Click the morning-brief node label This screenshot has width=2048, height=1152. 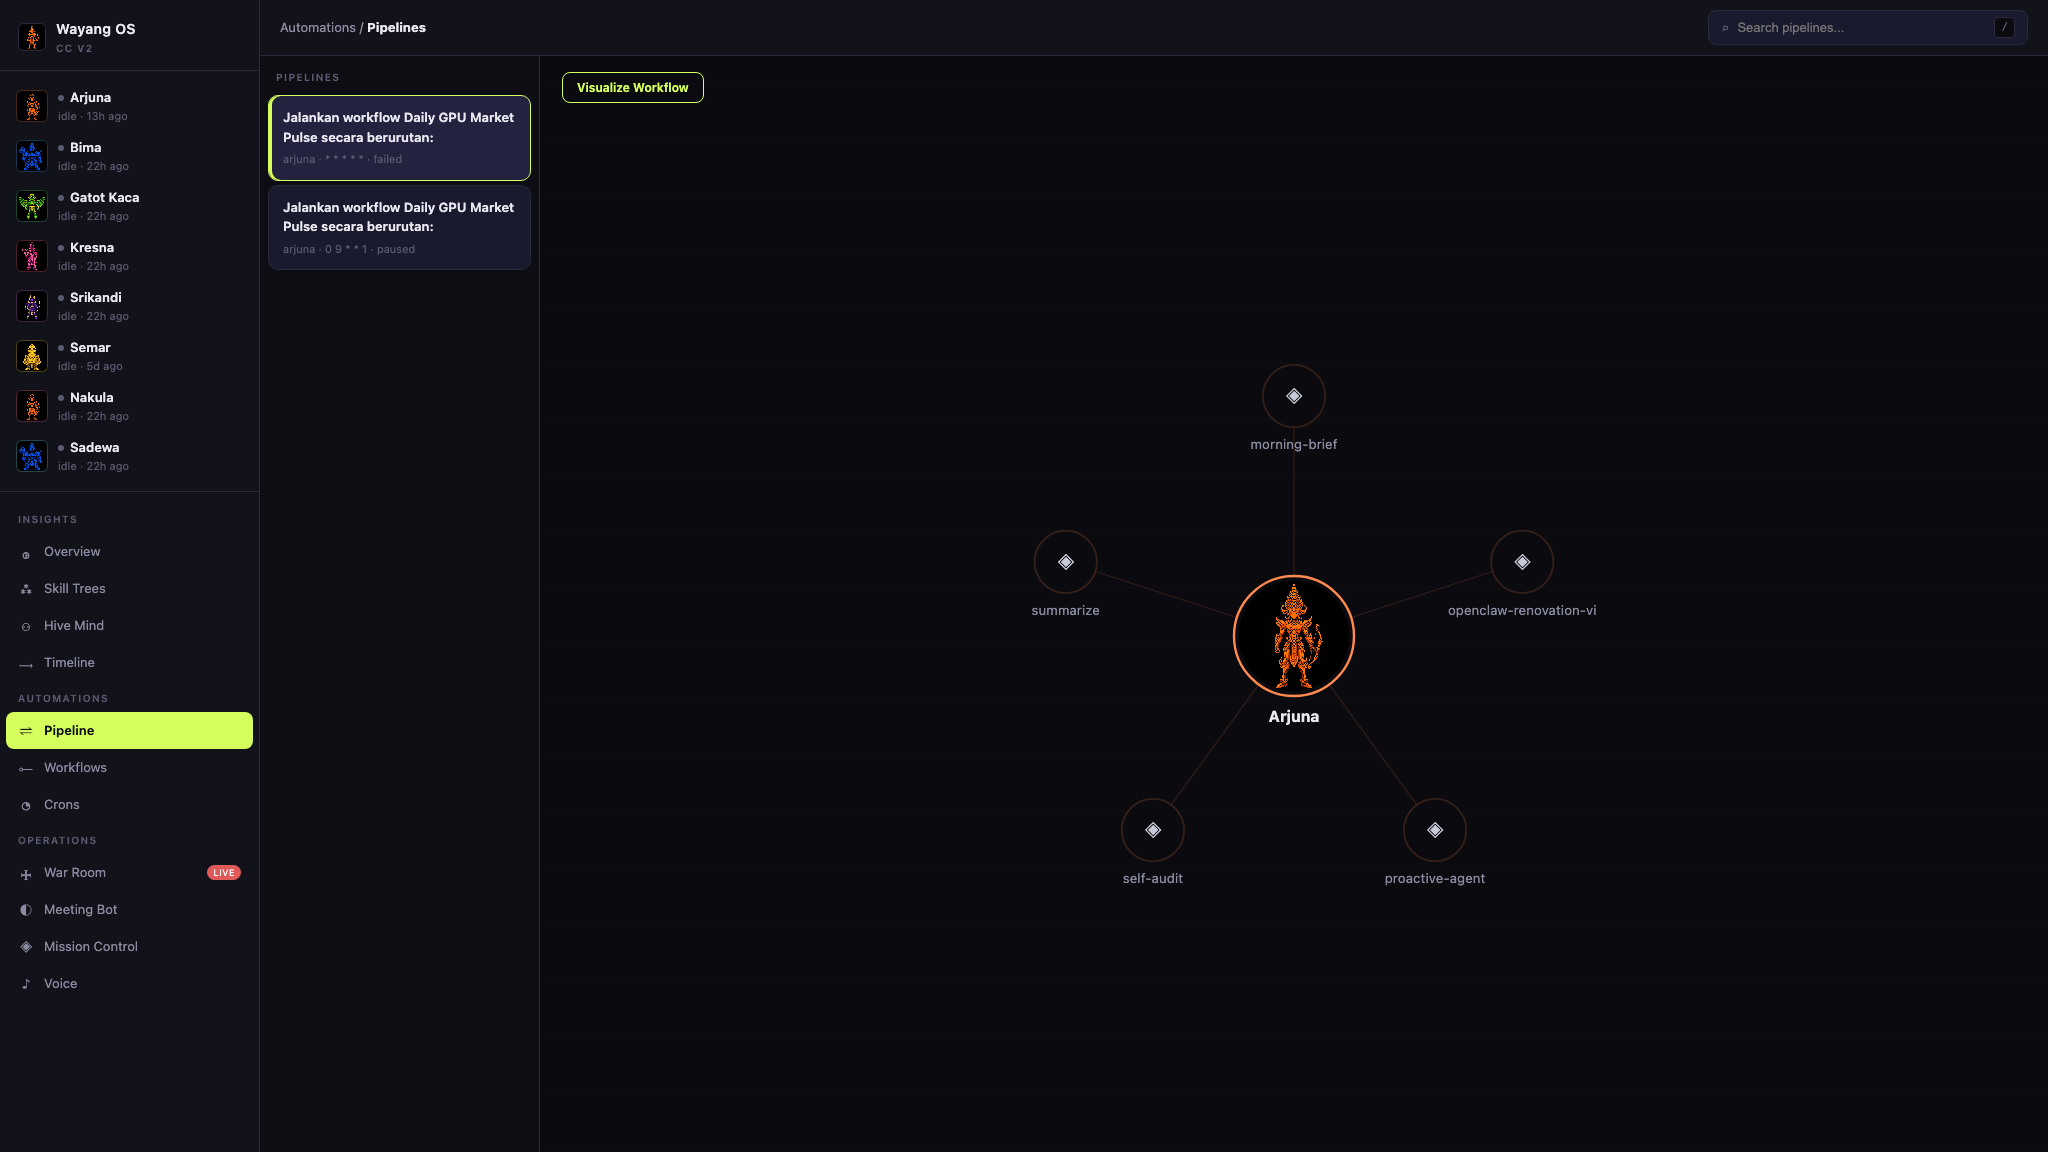(1294, 445)
